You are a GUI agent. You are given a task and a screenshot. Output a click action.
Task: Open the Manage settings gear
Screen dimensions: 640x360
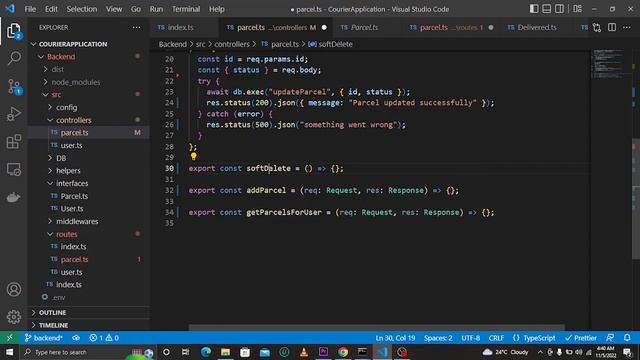[x=14, y=317]
